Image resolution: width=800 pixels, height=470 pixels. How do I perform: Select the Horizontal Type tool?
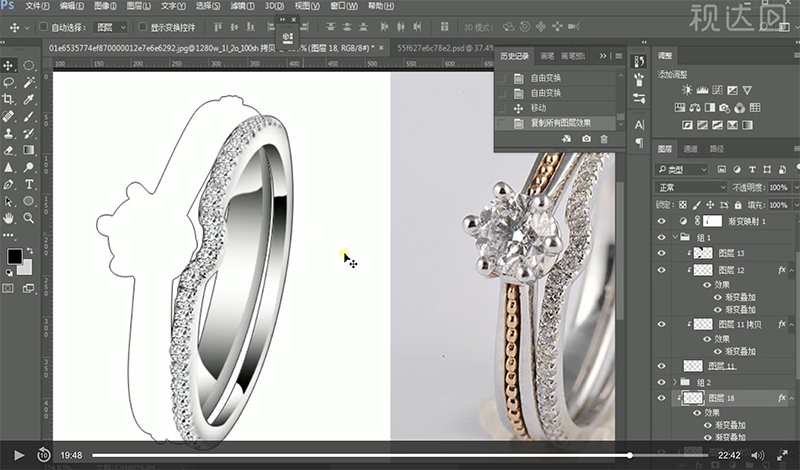[29, 184]
